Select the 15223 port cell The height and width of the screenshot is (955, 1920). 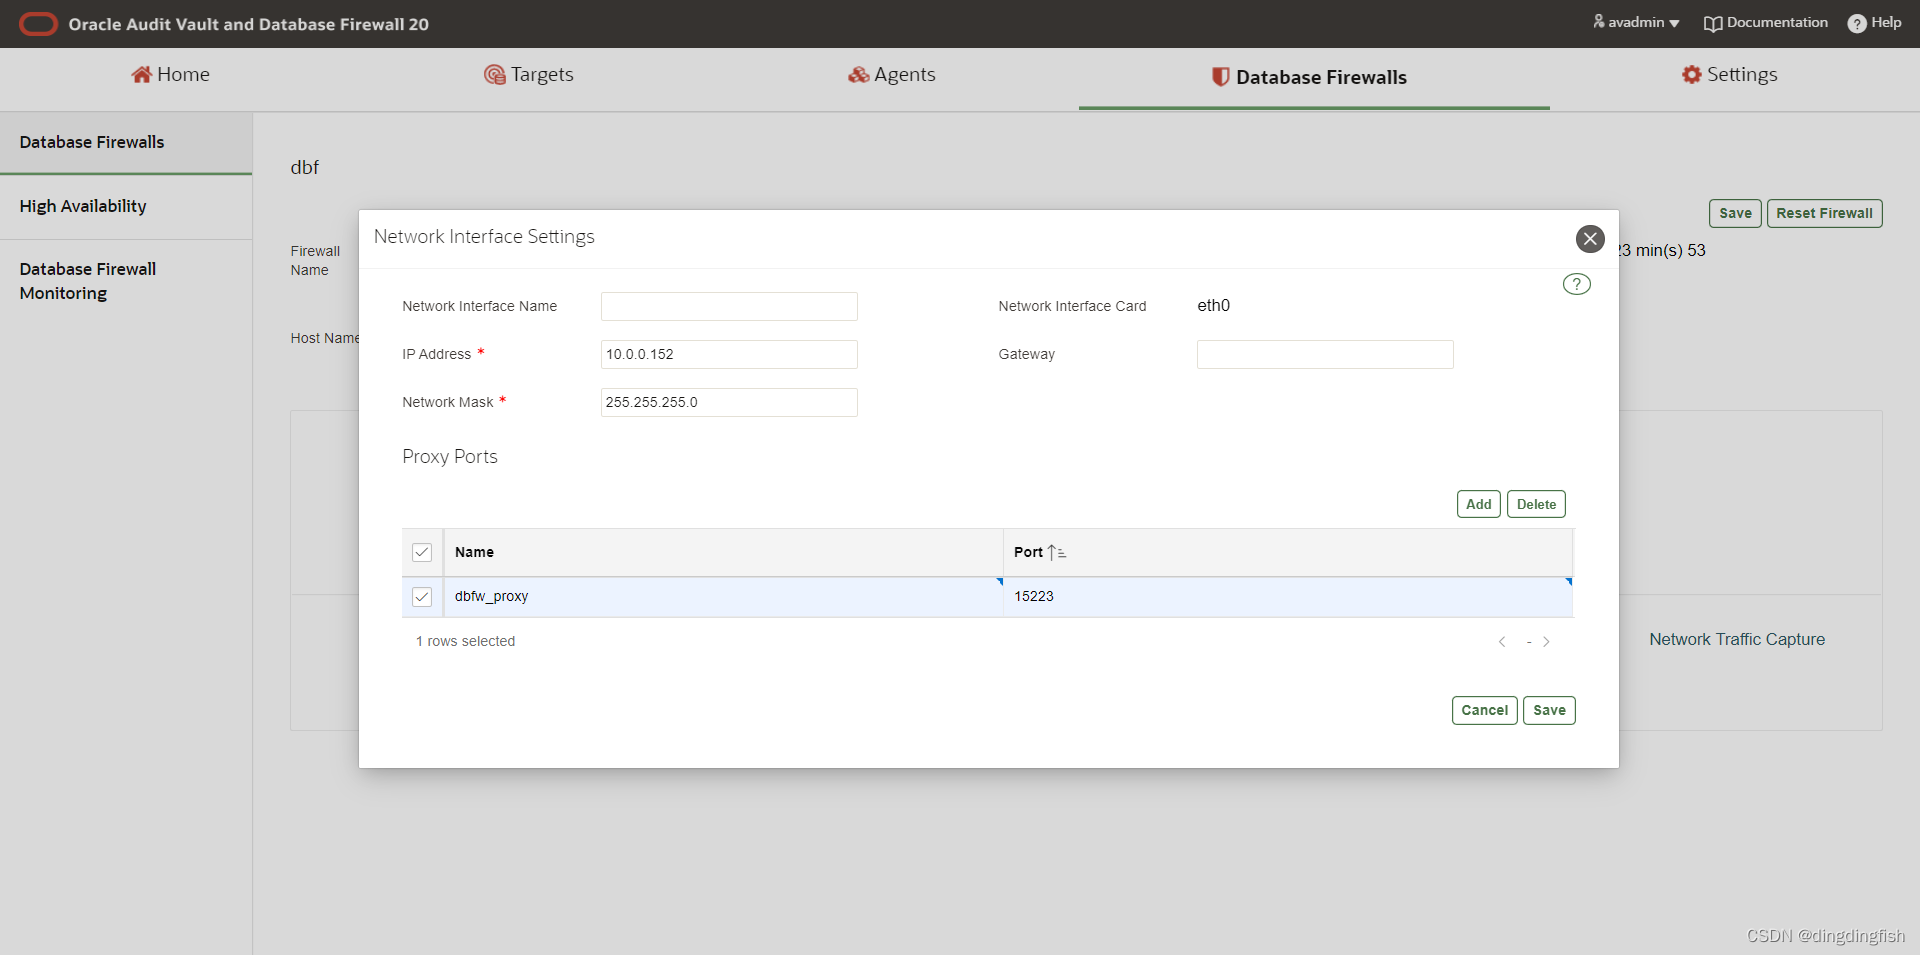coord(1288,597)
